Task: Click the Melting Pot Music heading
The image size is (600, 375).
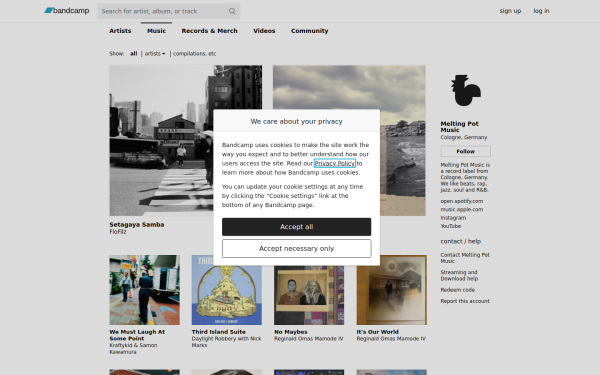Action: point(459,127)
